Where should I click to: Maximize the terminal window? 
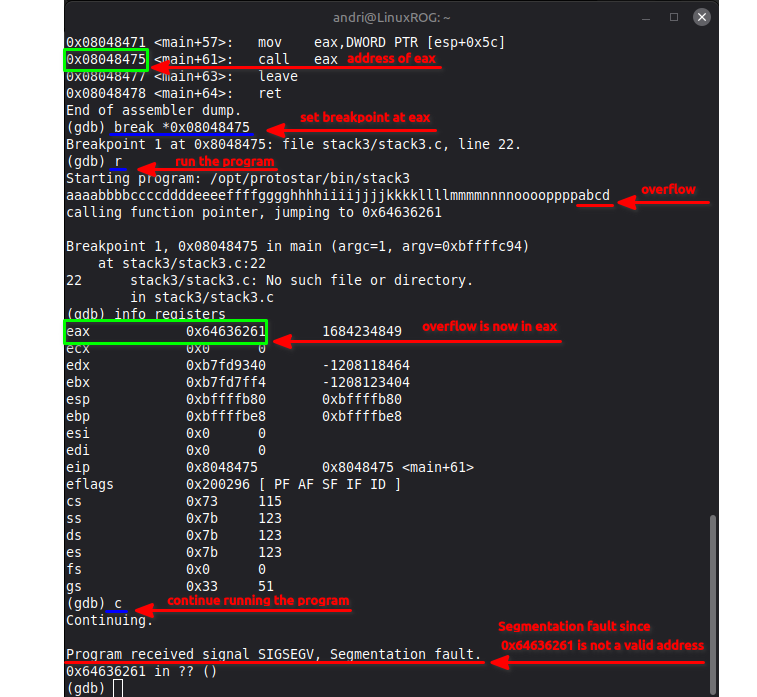pyautogui.click(x=674, y=17)
